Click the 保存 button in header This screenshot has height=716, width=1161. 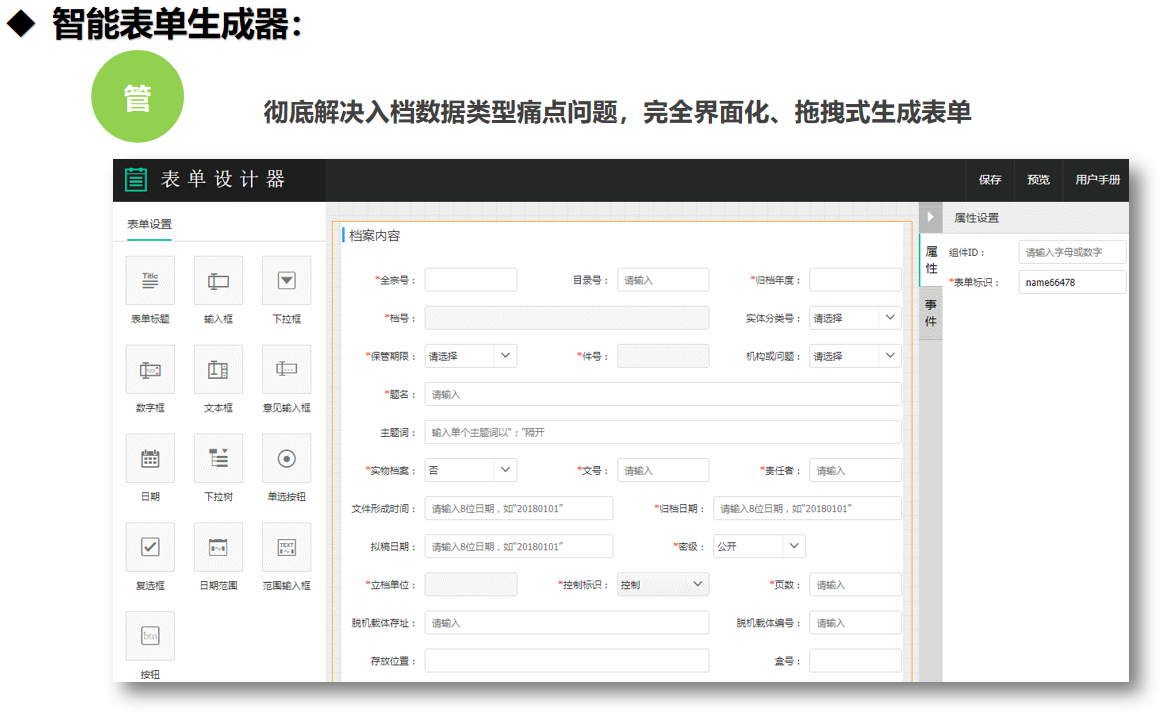(990, 180)
